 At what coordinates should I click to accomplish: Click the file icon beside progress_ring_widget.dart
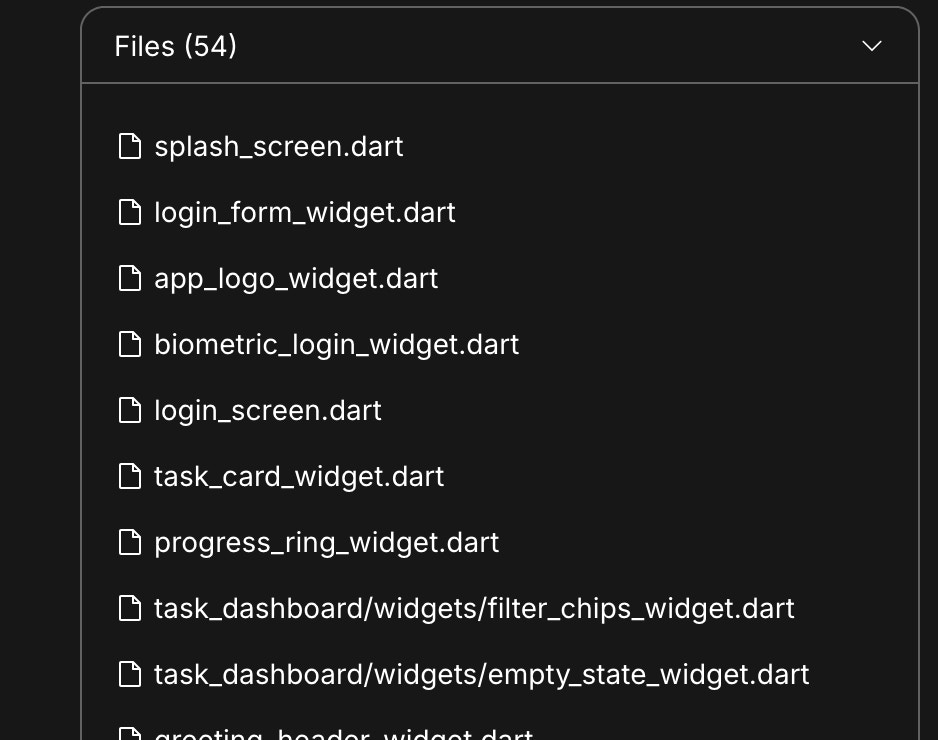click(130, 542)
